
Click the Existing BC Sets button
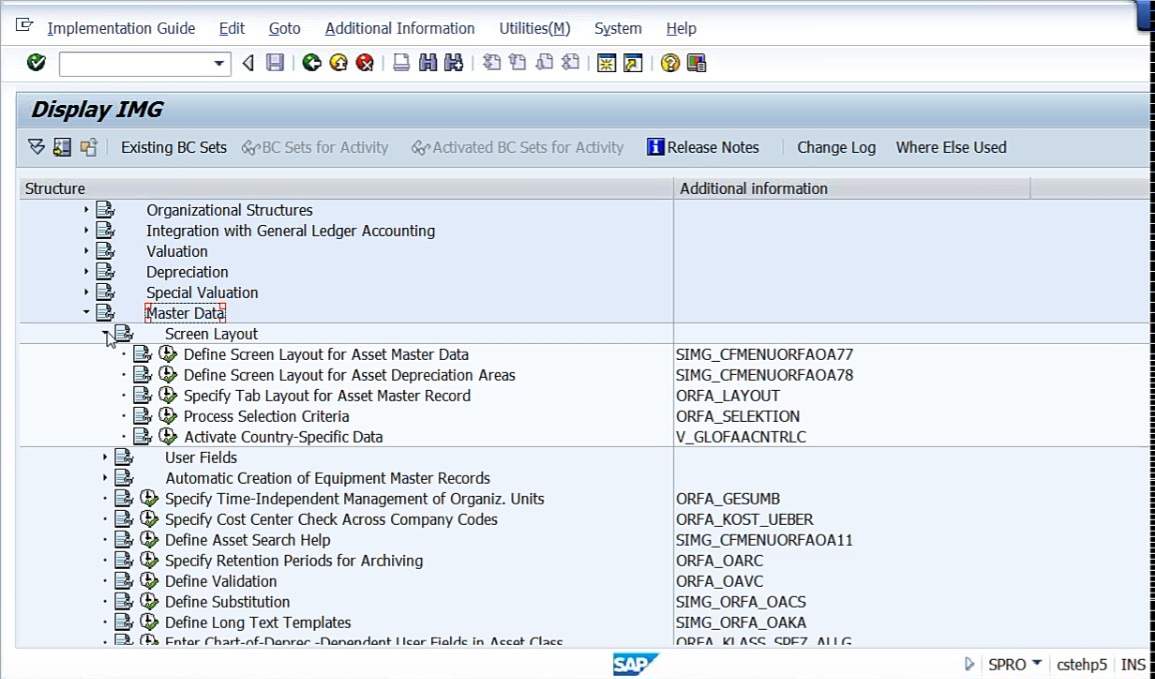point(174,147)
